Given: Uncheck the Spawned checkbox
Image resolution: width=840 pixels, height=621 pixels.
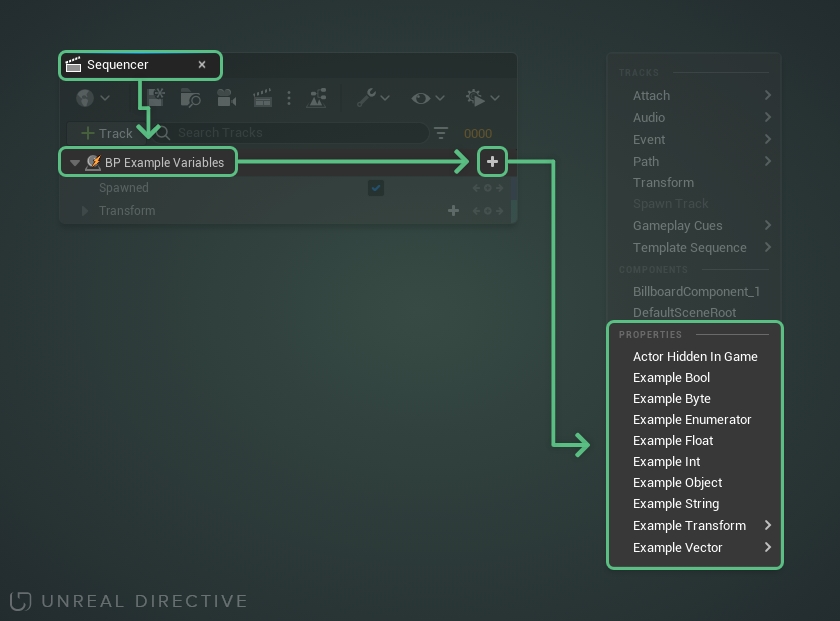Looking at the screenshot, I should tap(376, 188).
